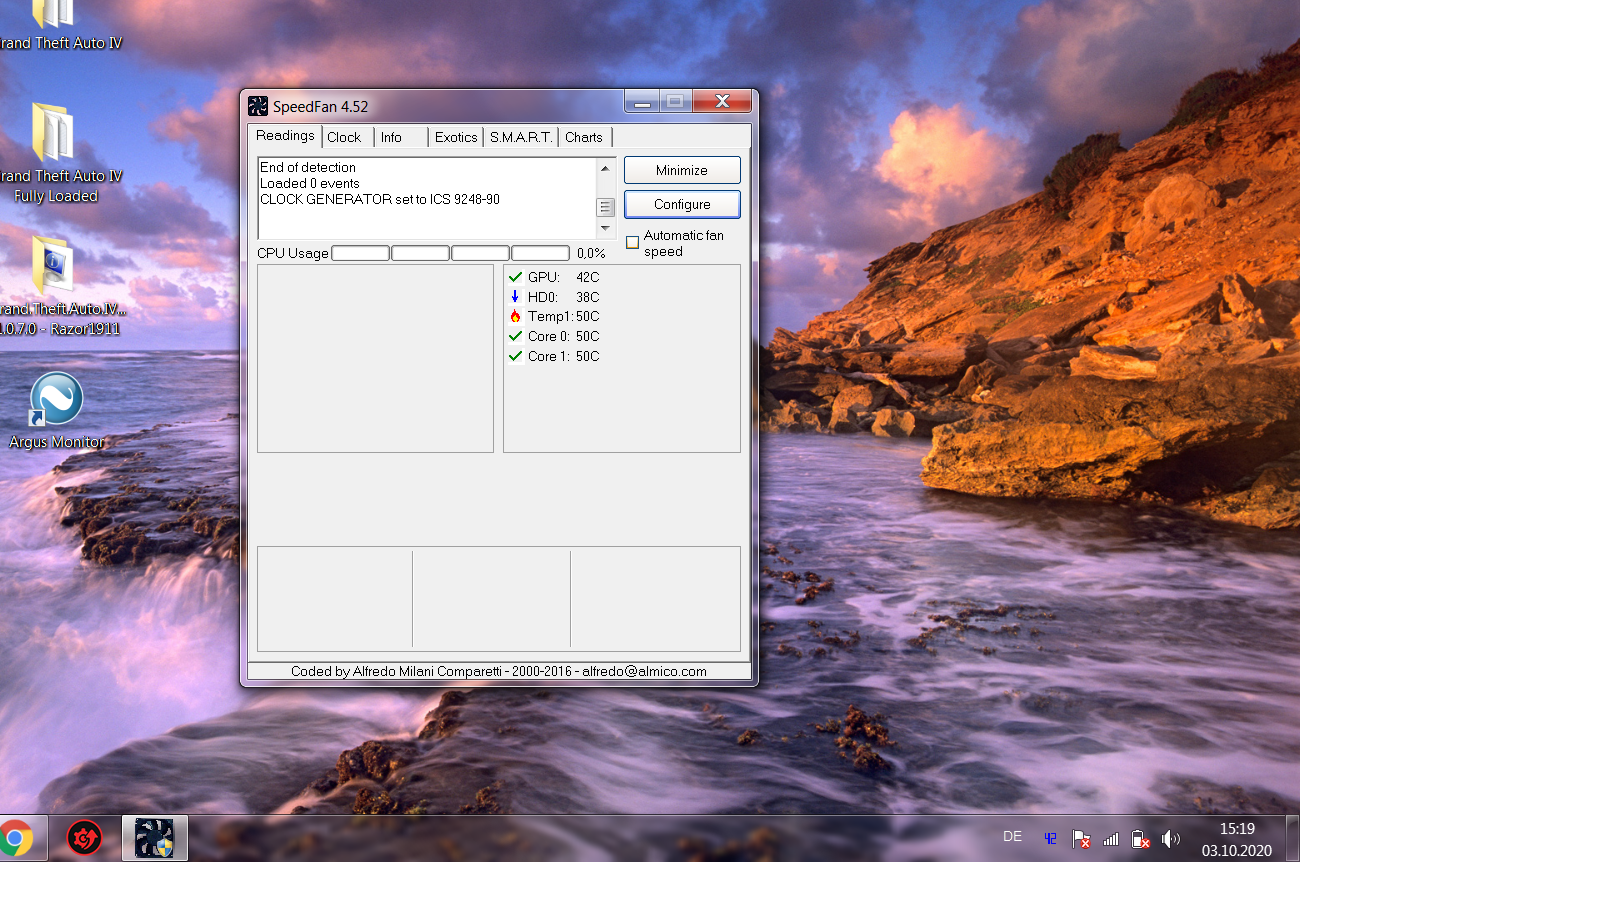Click the SpeedFan fan icon in title bar
This screenshot has height=900, width=1600.
pos(258,106)
